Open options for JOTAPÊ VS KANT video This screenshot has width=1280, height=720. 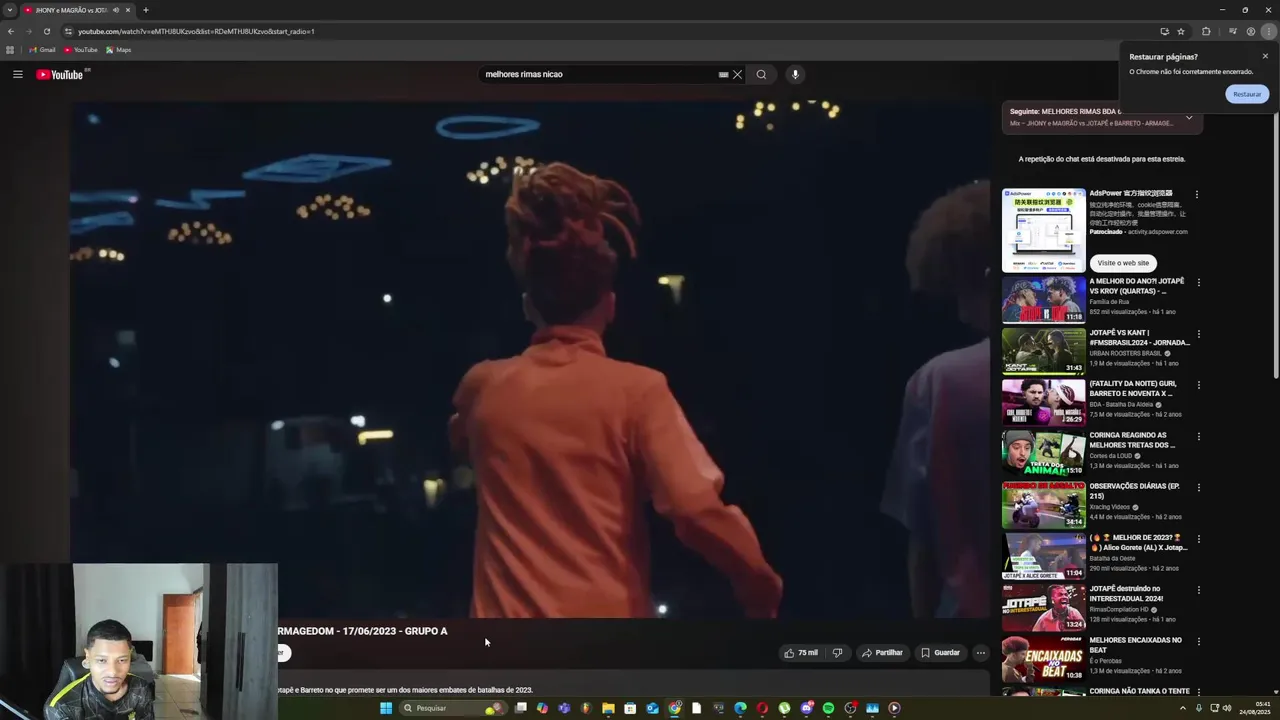tap(1199, 334)
